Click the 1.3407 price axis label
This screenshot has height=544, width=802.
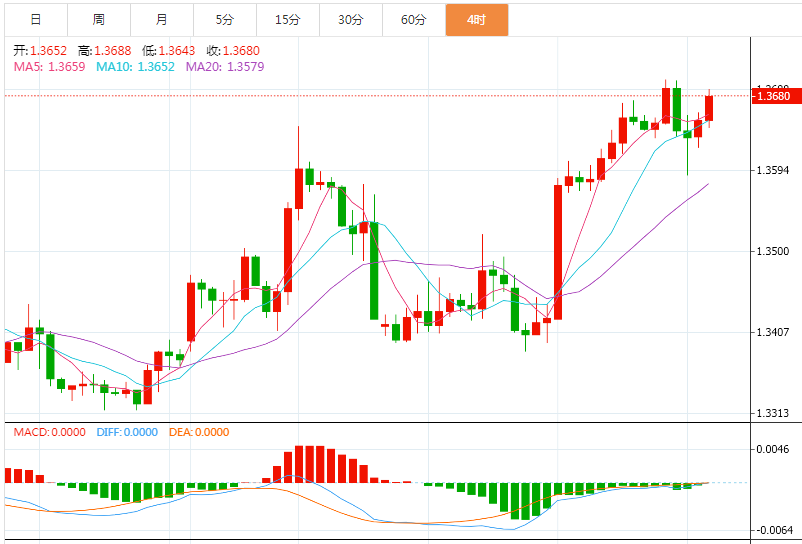(x=772, y=332)
